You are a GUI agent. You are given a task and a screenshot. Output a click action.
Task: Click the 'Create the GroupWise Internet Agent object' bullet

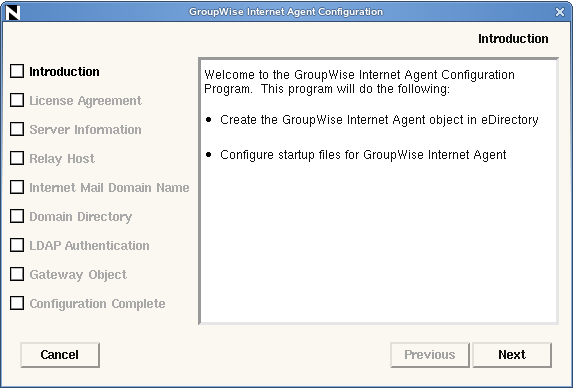pyautogui.click(x=379, y=120)
